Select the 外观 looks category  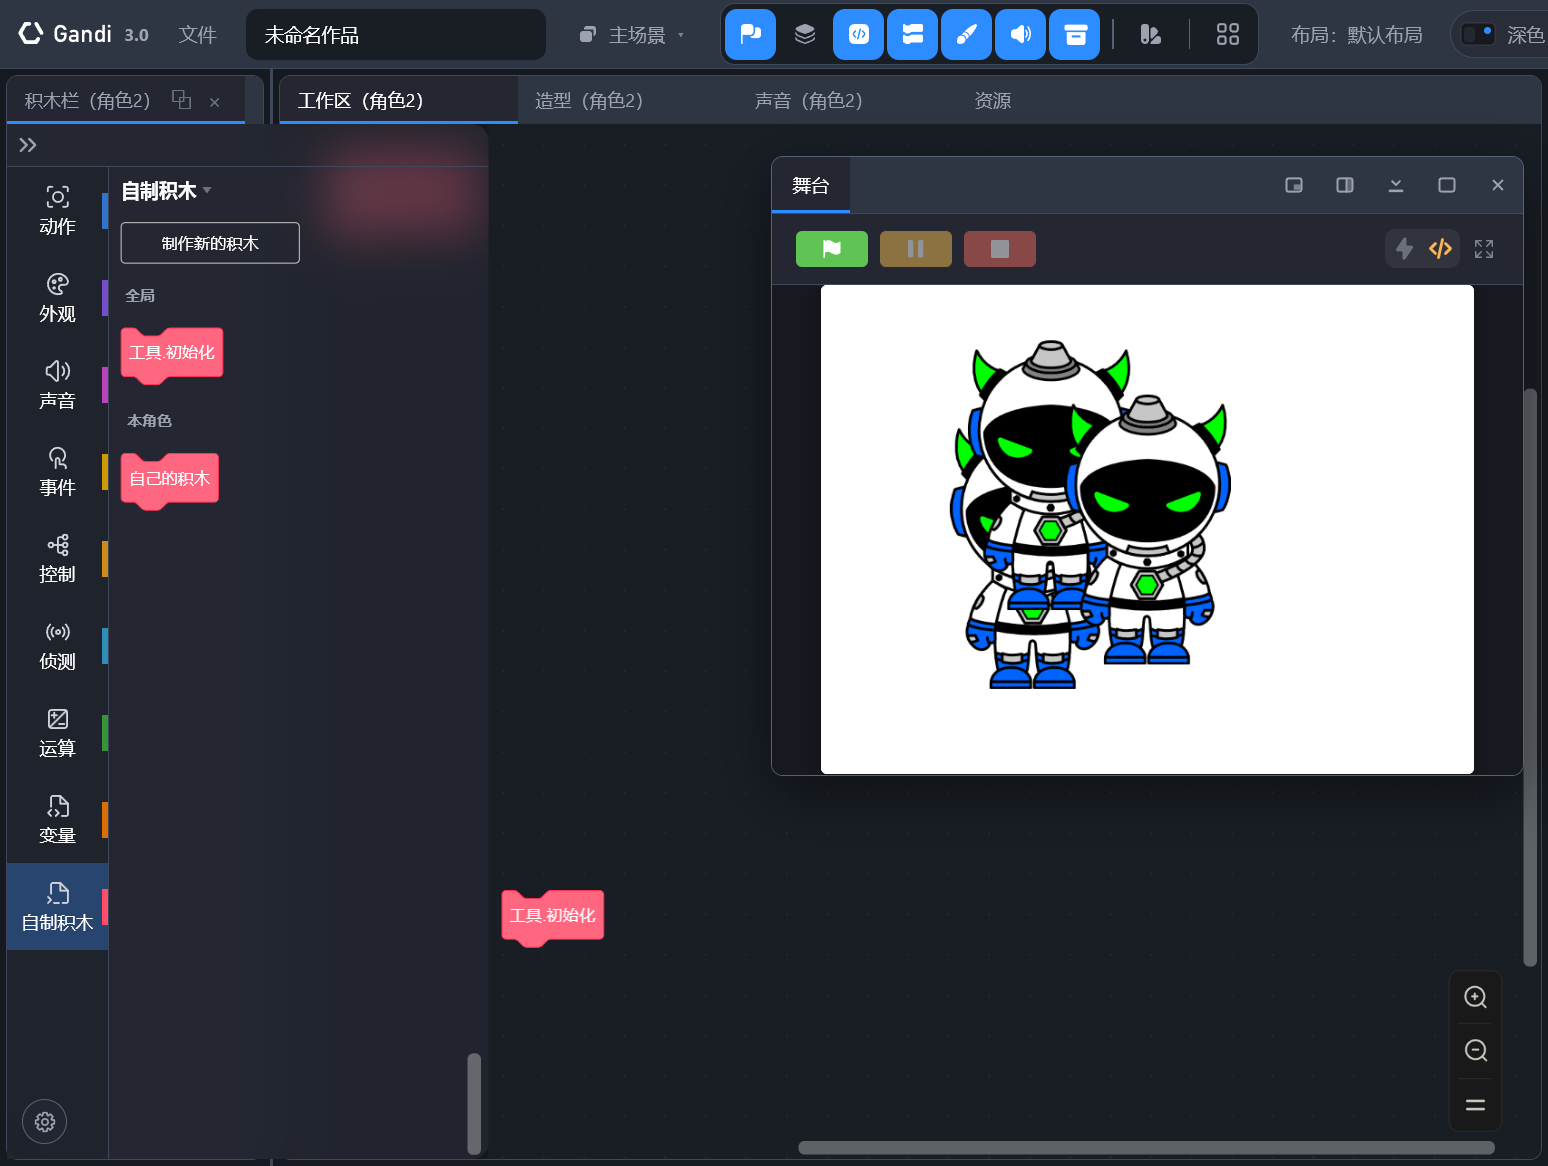click(57, 298)
